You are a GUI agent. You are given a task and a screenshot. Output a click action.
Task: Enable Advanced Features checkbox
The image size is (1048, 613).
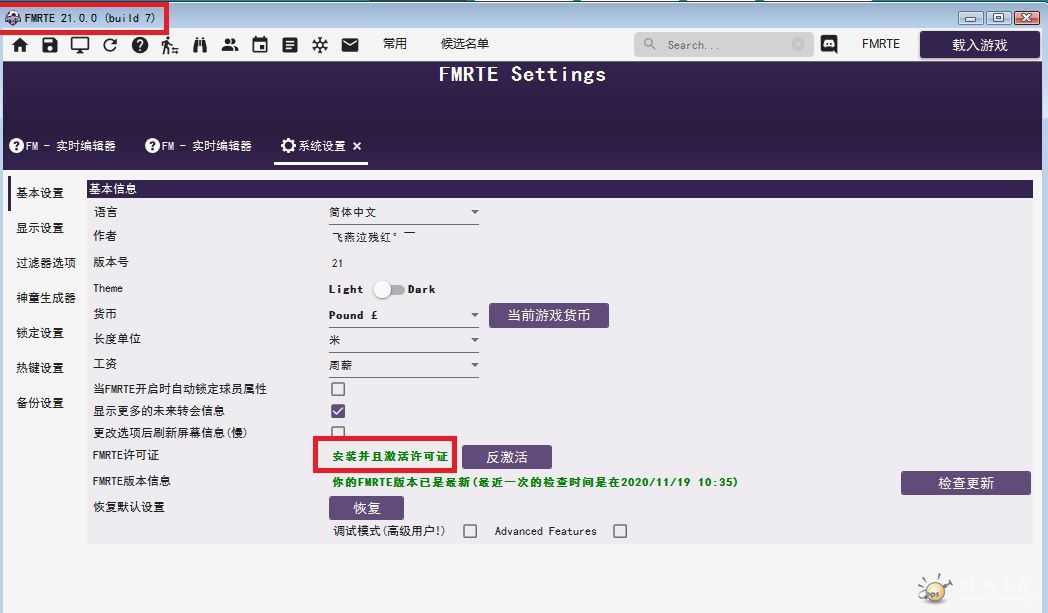pyautogui.click(x=620, y=531)
